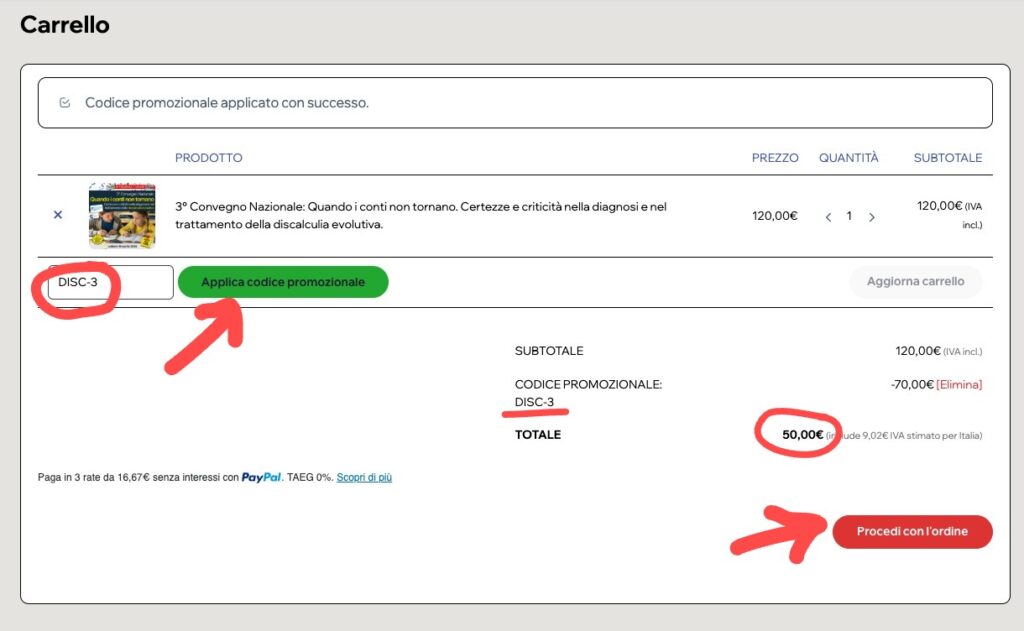Proceed with Procedi con l'ordine button

pos(912,532)
